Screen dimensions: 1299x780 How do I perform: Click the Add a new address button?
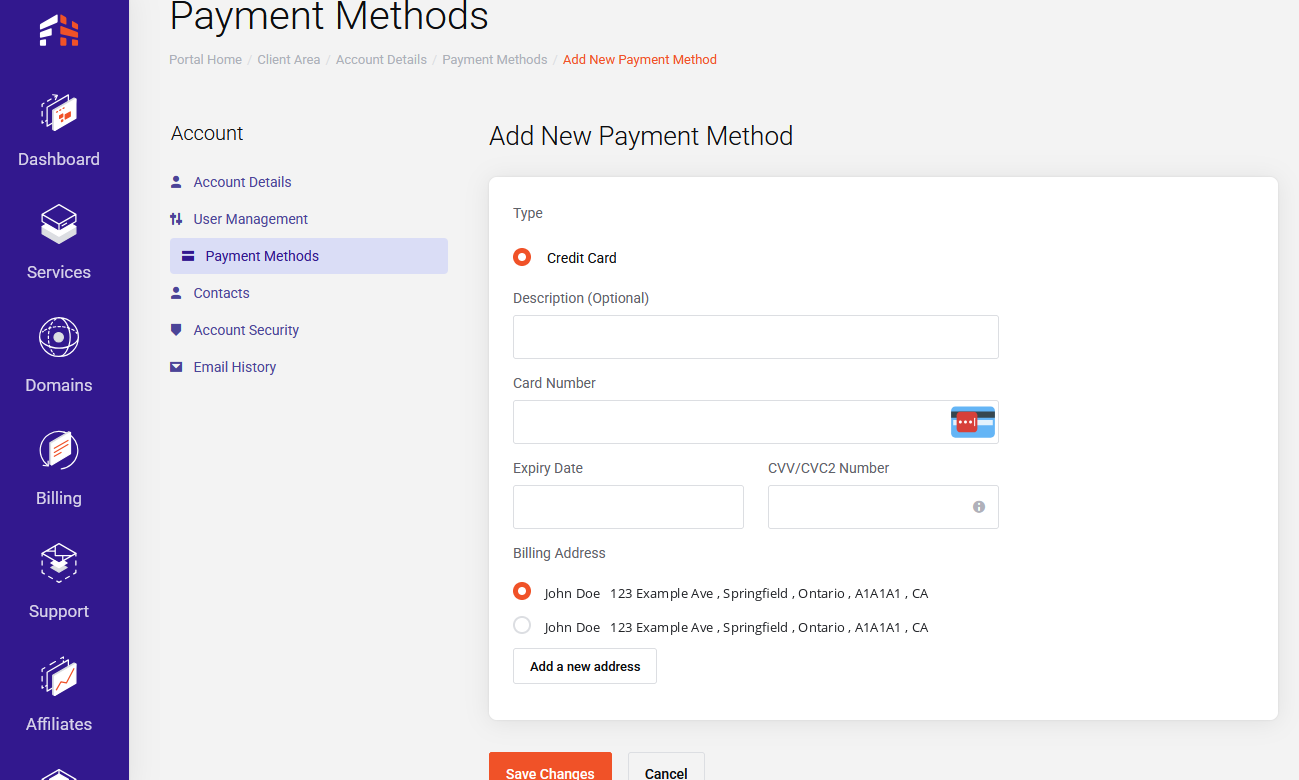[x=585, y=666]
